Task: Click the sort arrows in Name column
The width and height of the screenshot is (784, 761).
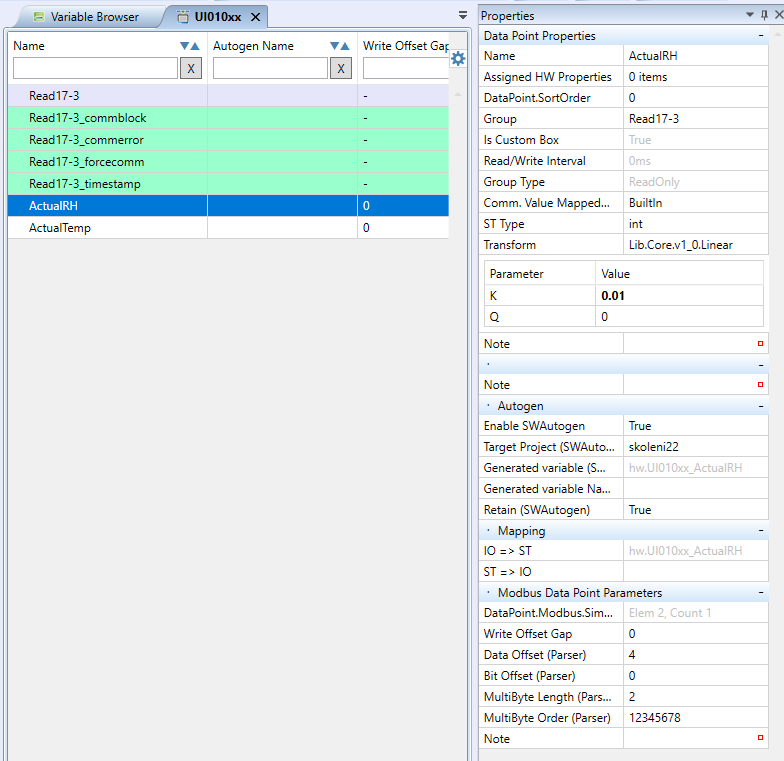Action: pos(190,46)
